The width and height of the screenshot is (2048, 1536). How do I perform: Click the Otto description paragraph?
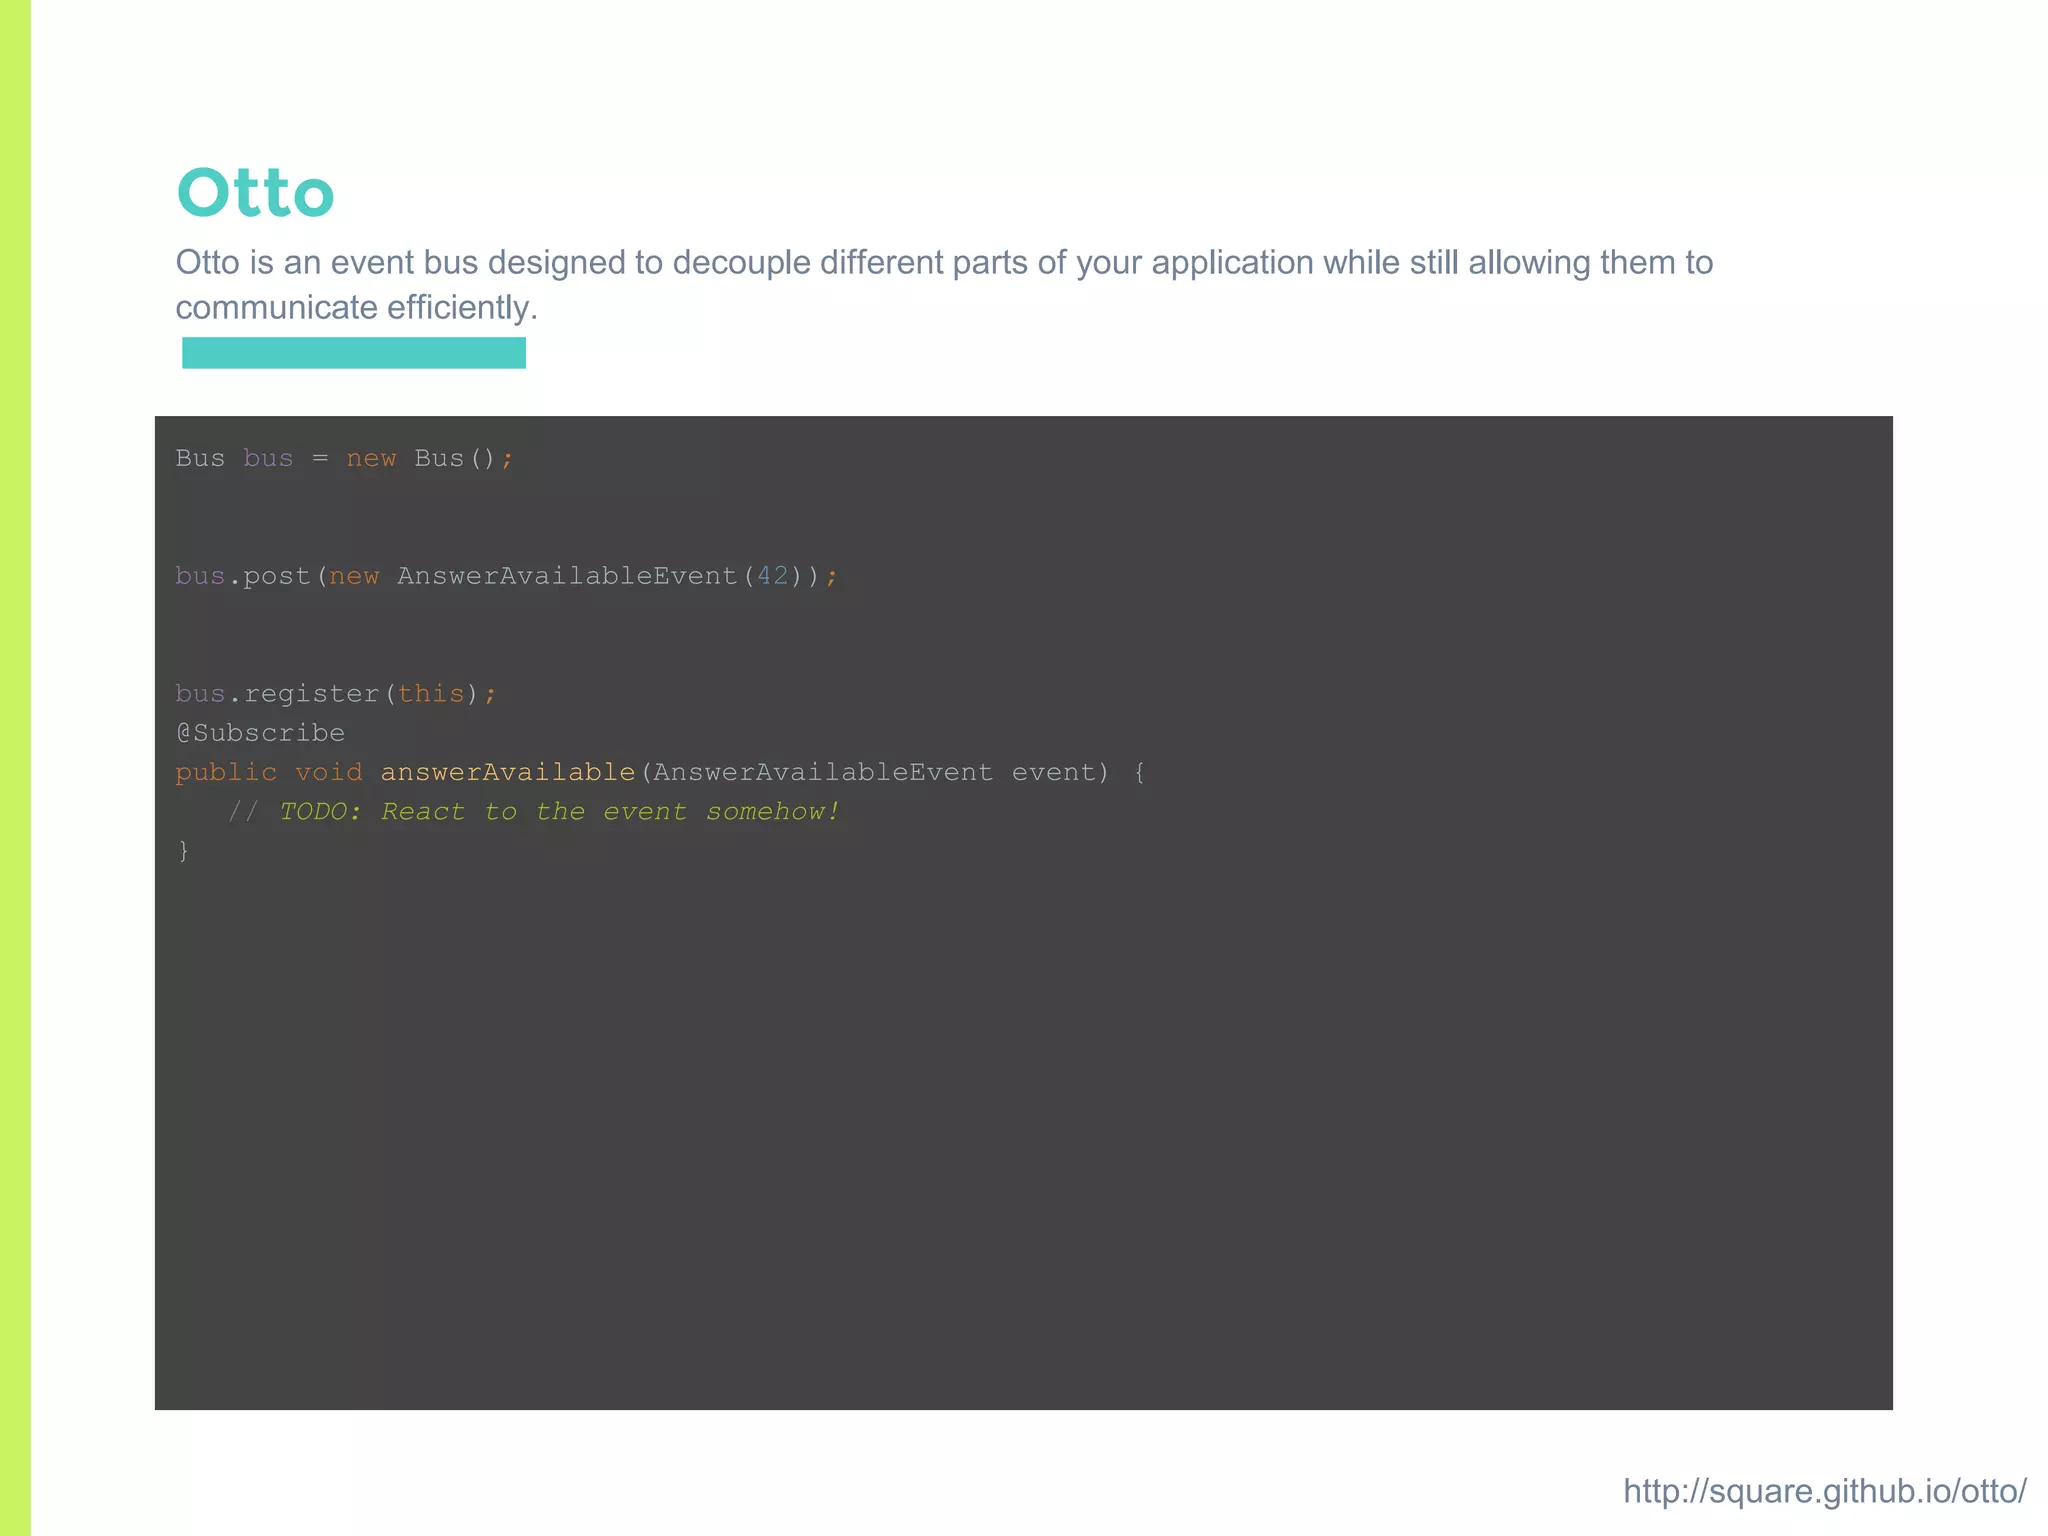pos(943,263)
